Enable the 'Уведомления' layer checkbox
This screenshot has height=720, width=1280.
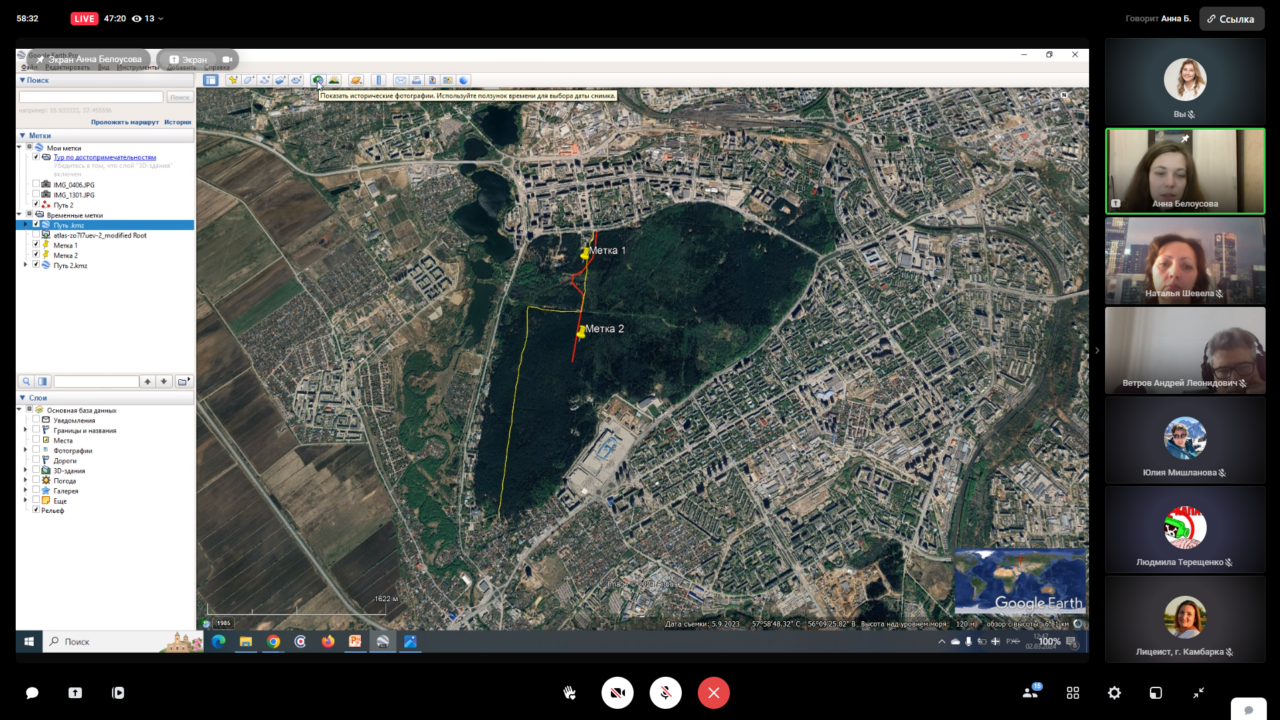[x=36, y=420]
